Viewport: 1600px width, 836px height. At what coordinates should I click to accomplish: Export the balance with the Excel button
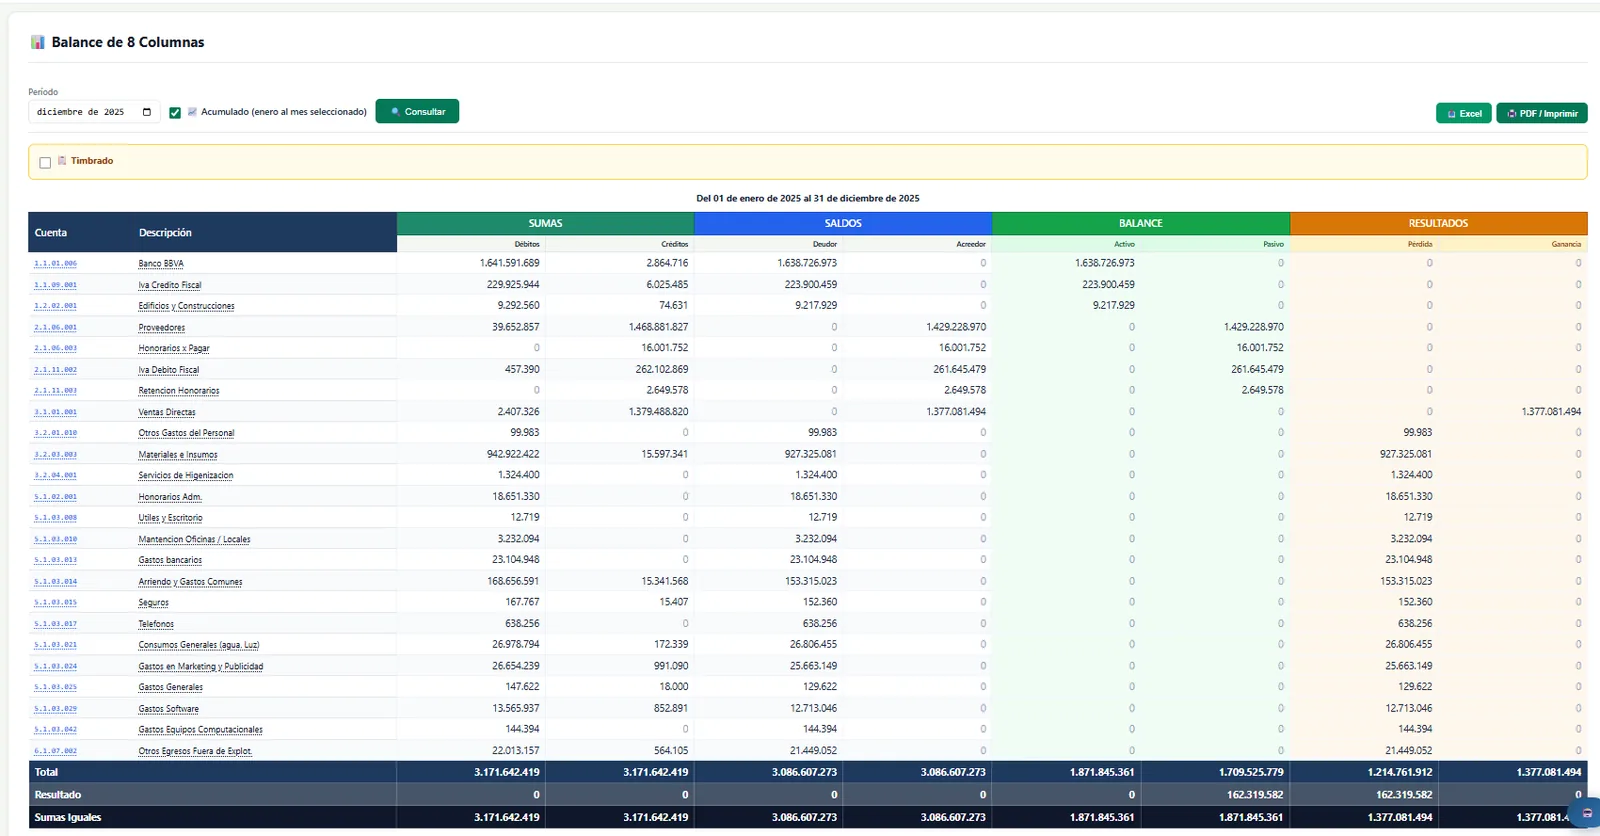1464,114
